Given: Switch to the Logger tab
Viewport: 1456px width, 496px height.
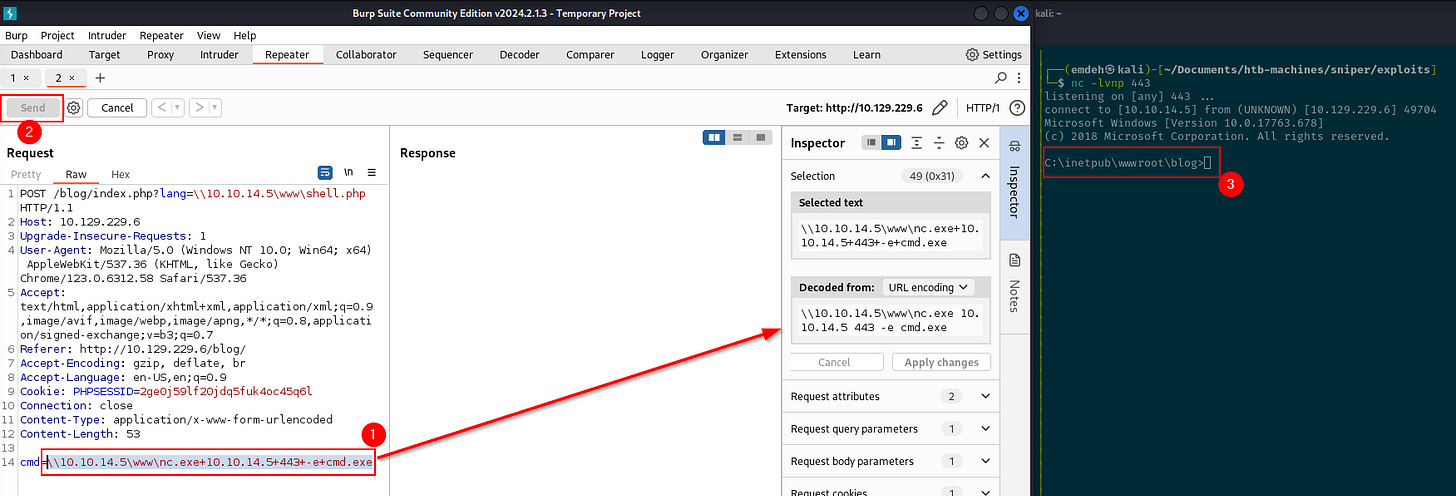Looking at the screenshot, I should [657, 54].
